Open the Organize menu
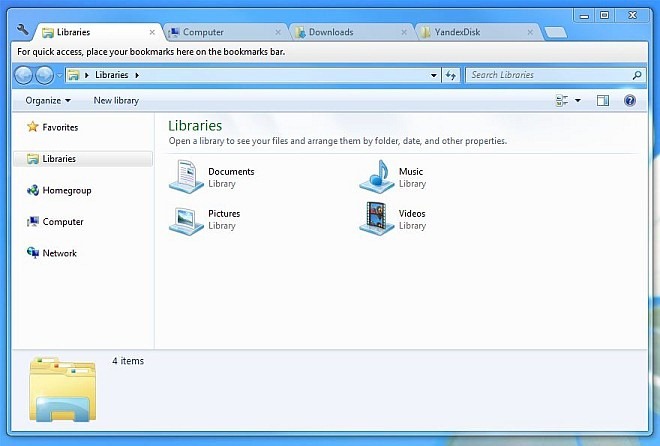Viewport: 660px width, 446px height. pos(48,101)
